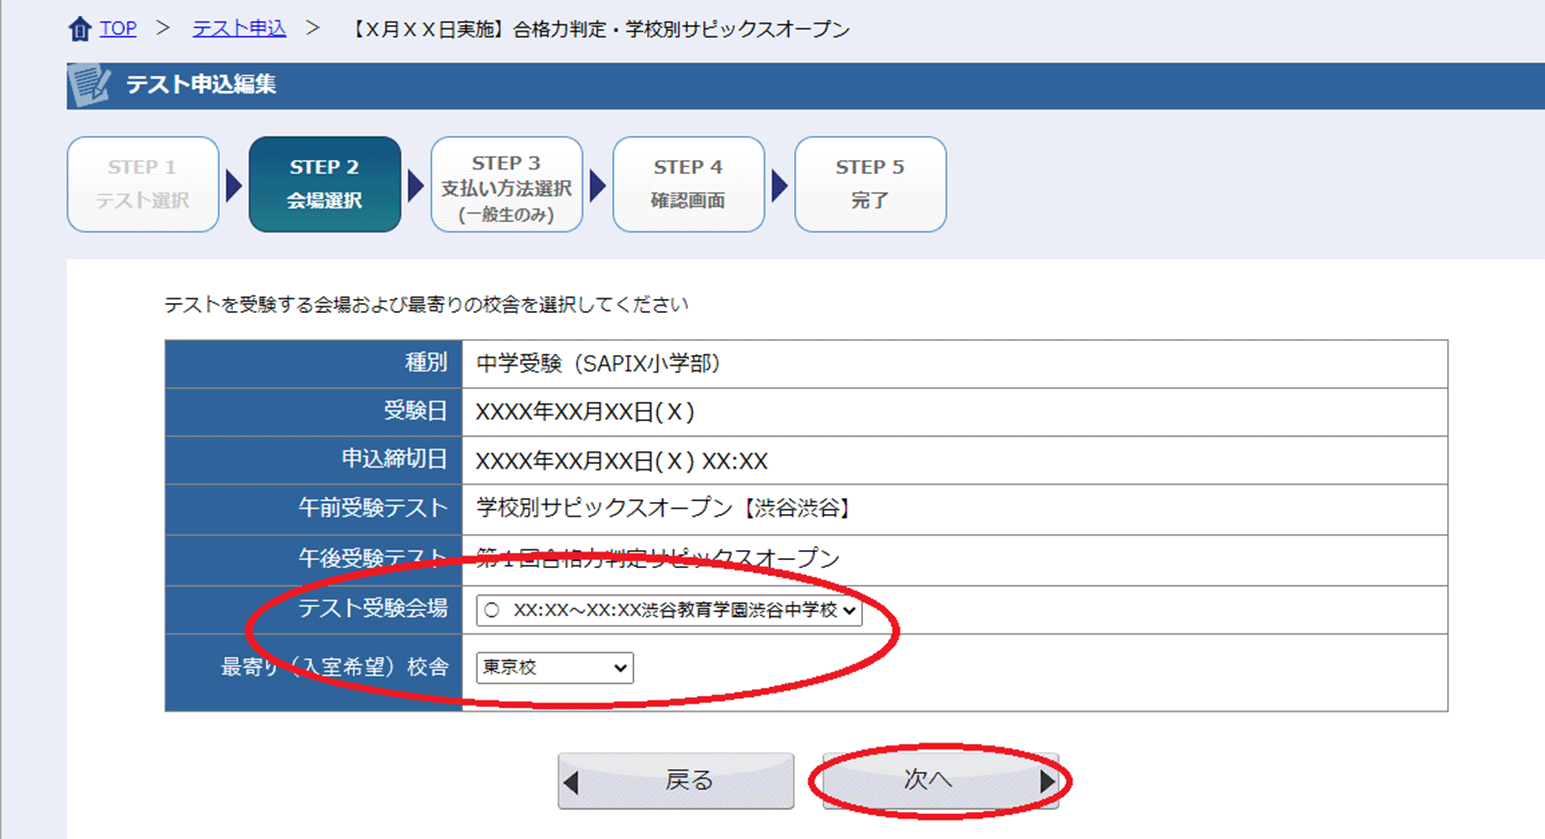Image resolution: width=1545 pixels, height=839 pixels.
Task: Click the arrow between STEP 2 and STEP 3
Action: 416,186
